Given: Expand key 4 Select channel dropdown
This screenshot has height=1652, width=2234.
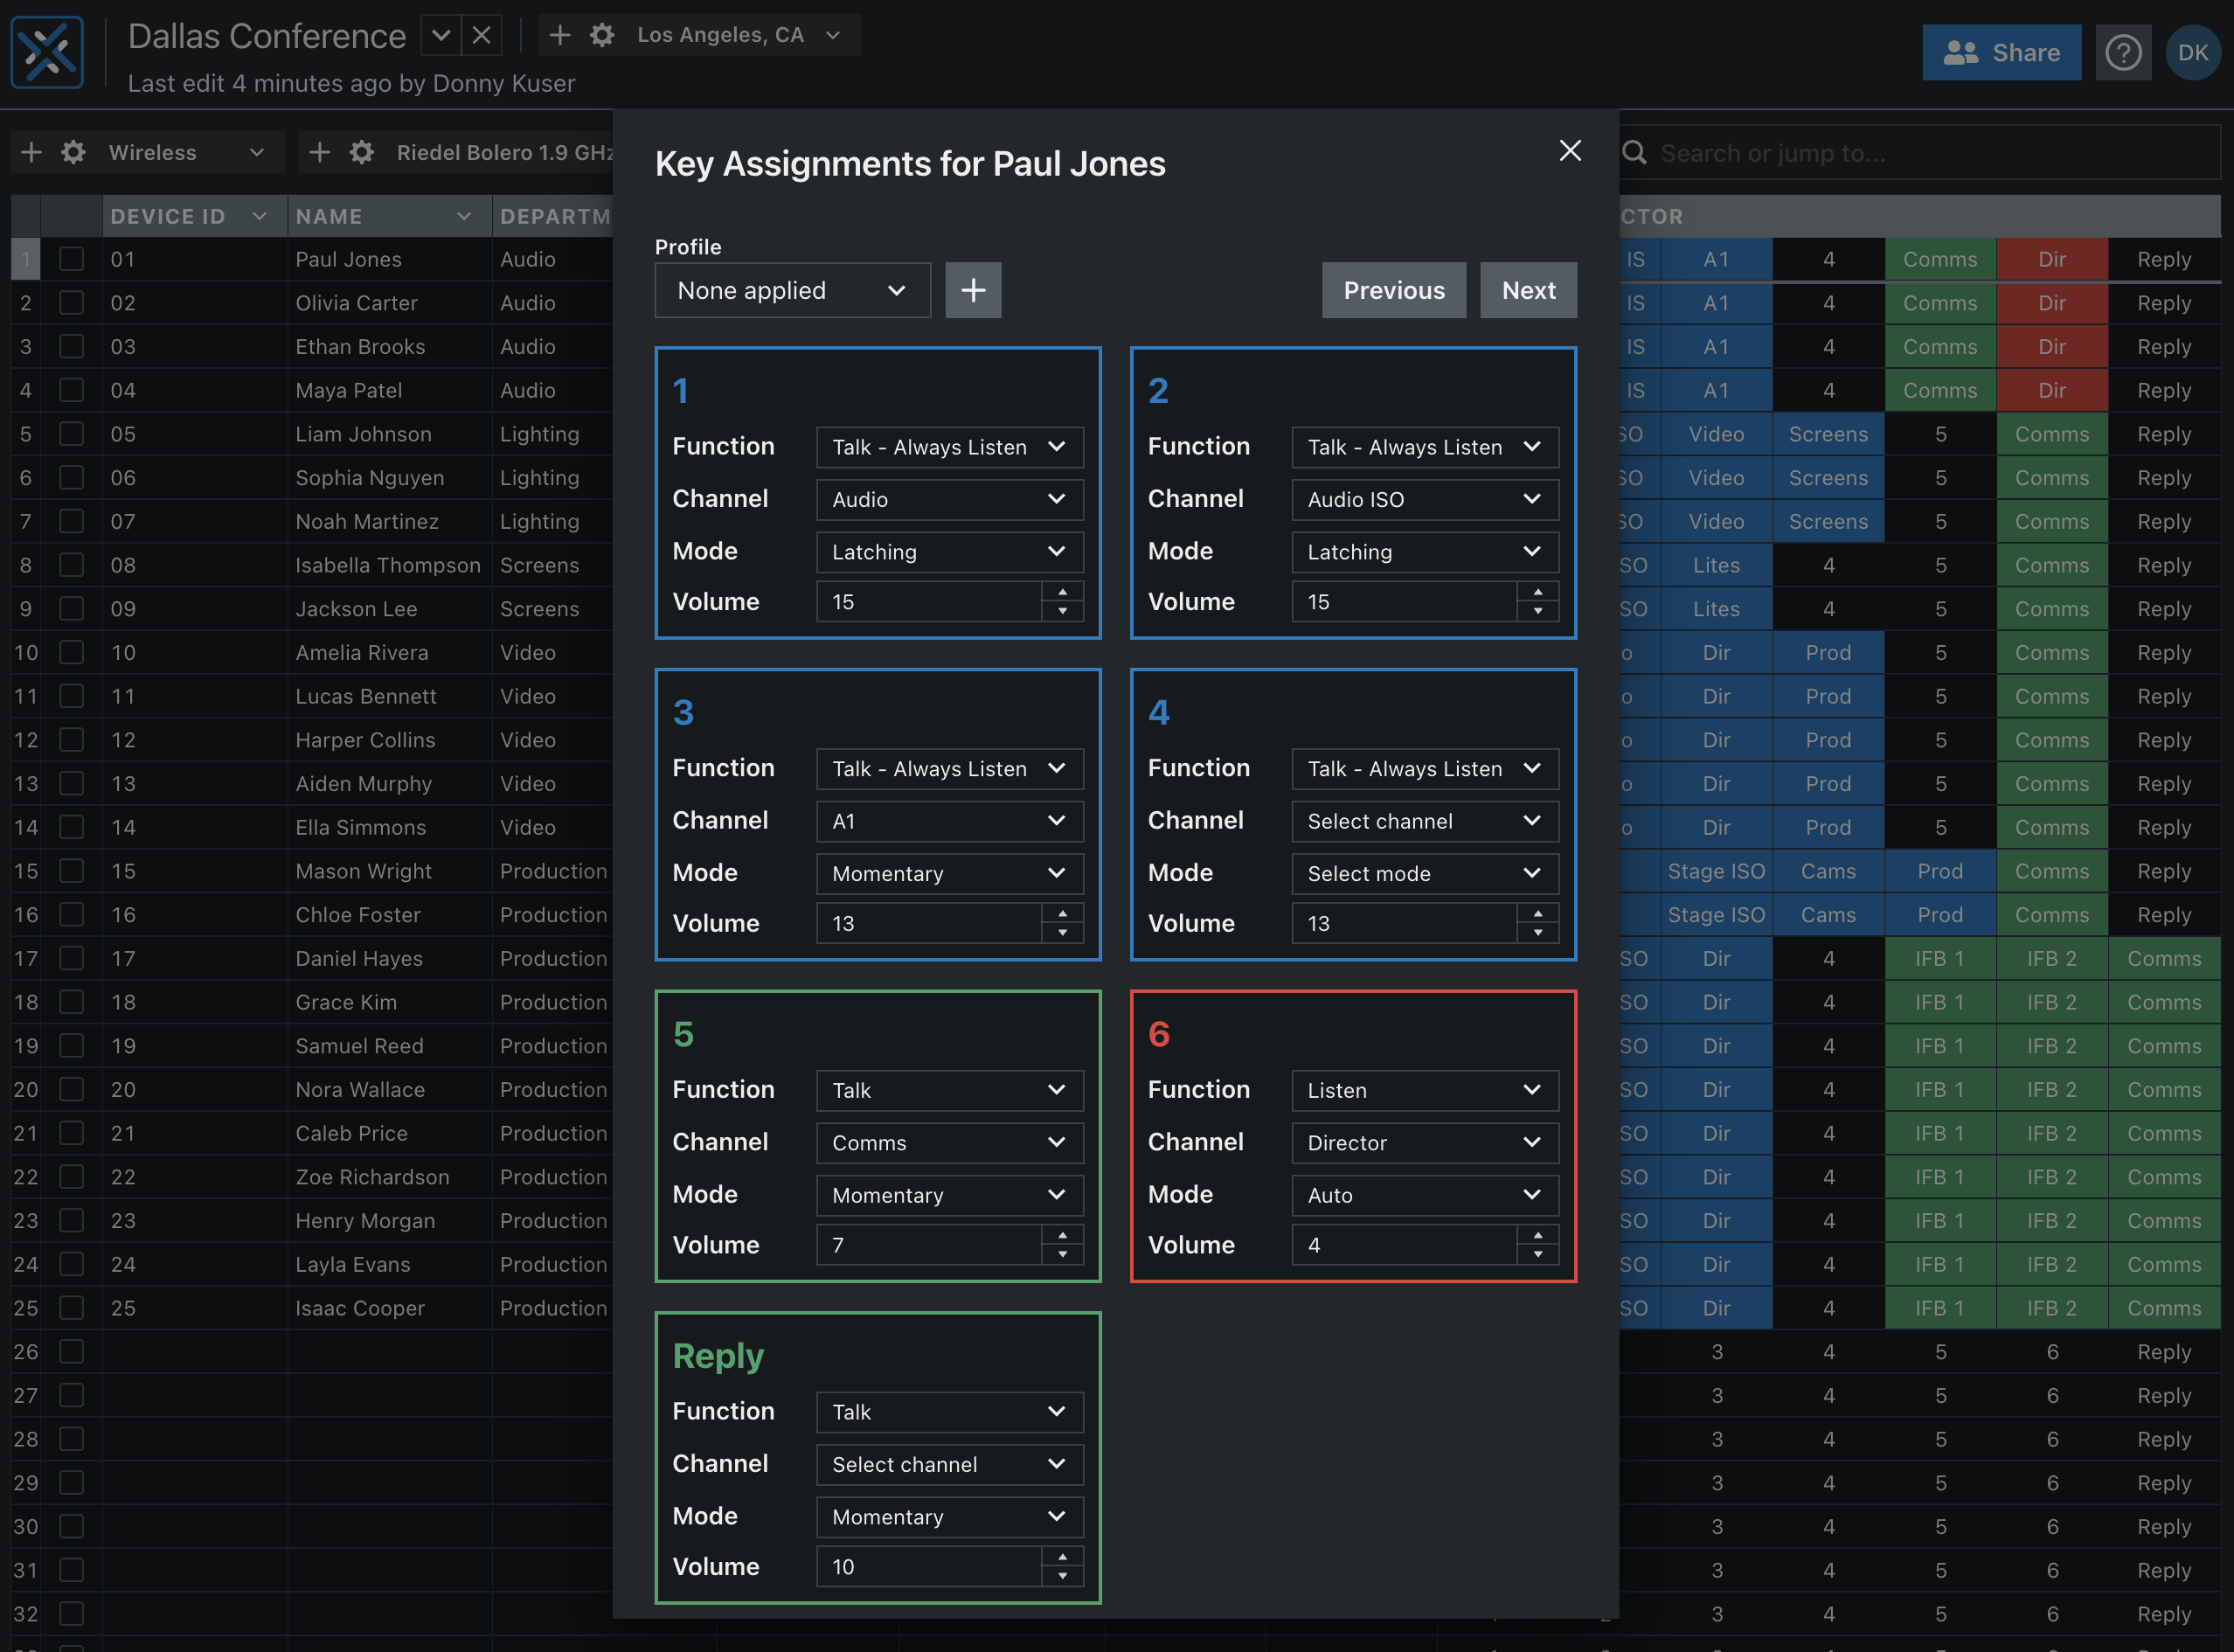Looking at the screenshot, I should coord(1424,821).
